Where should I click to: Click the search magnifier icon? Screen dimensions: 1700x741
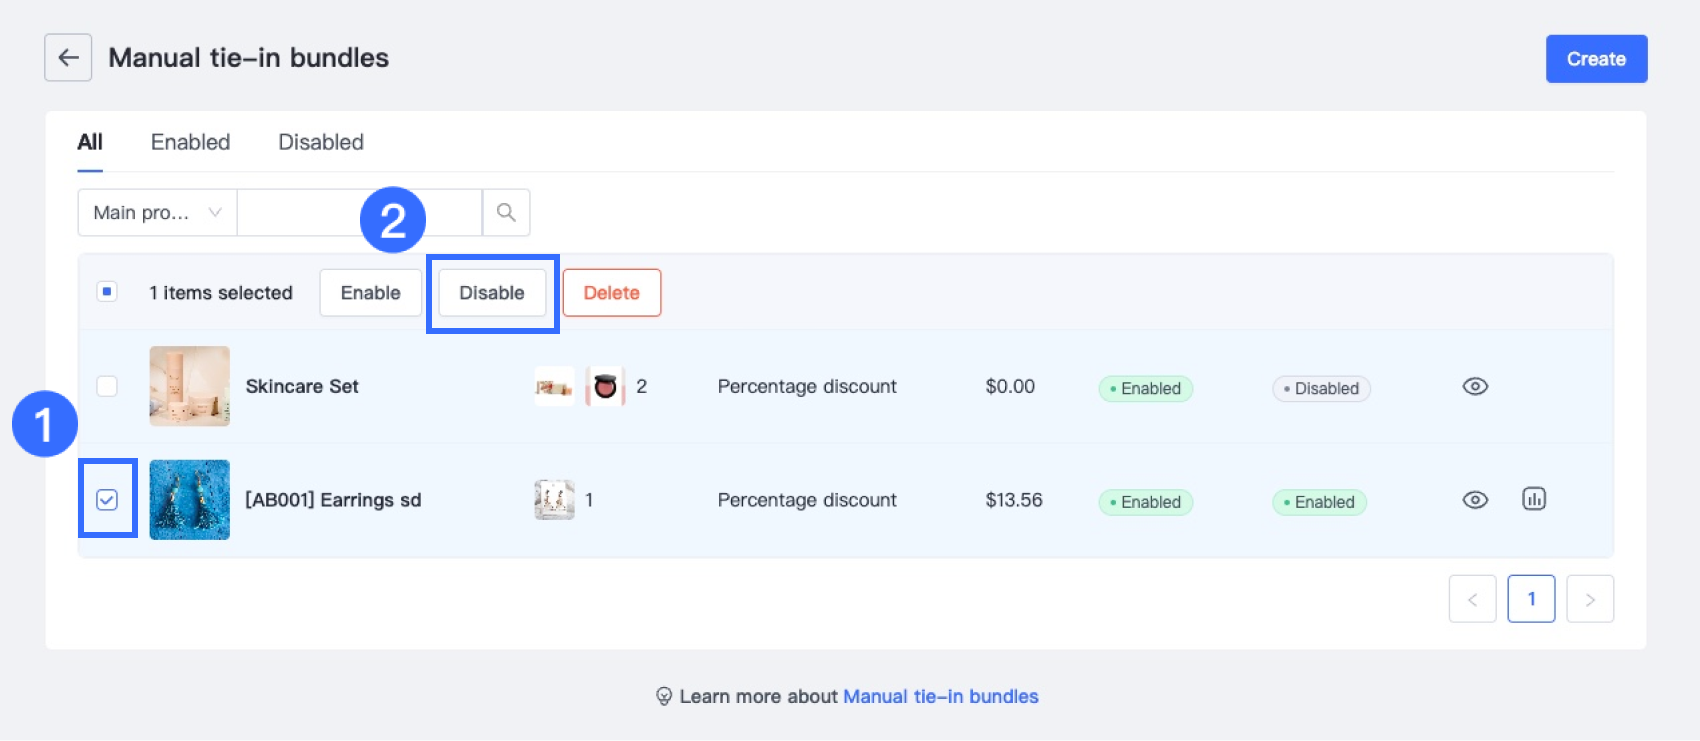(x=506, y=212)
